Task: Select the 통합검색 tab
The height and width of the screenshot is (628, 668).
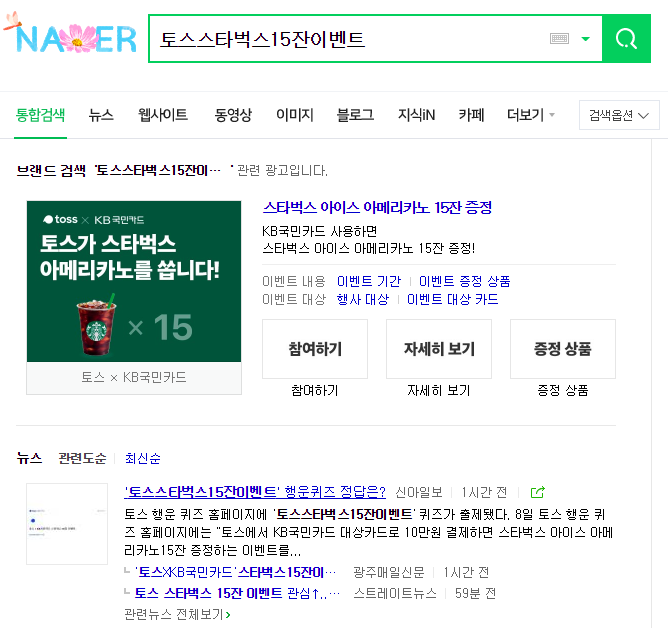Action: (40, 115)
